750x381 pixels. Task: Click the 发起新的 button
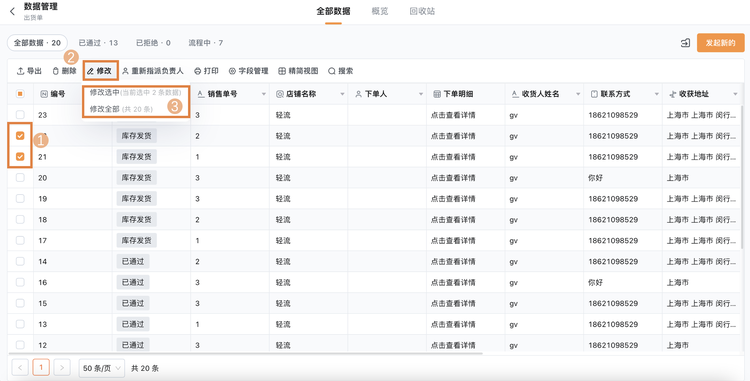[720, 43]
